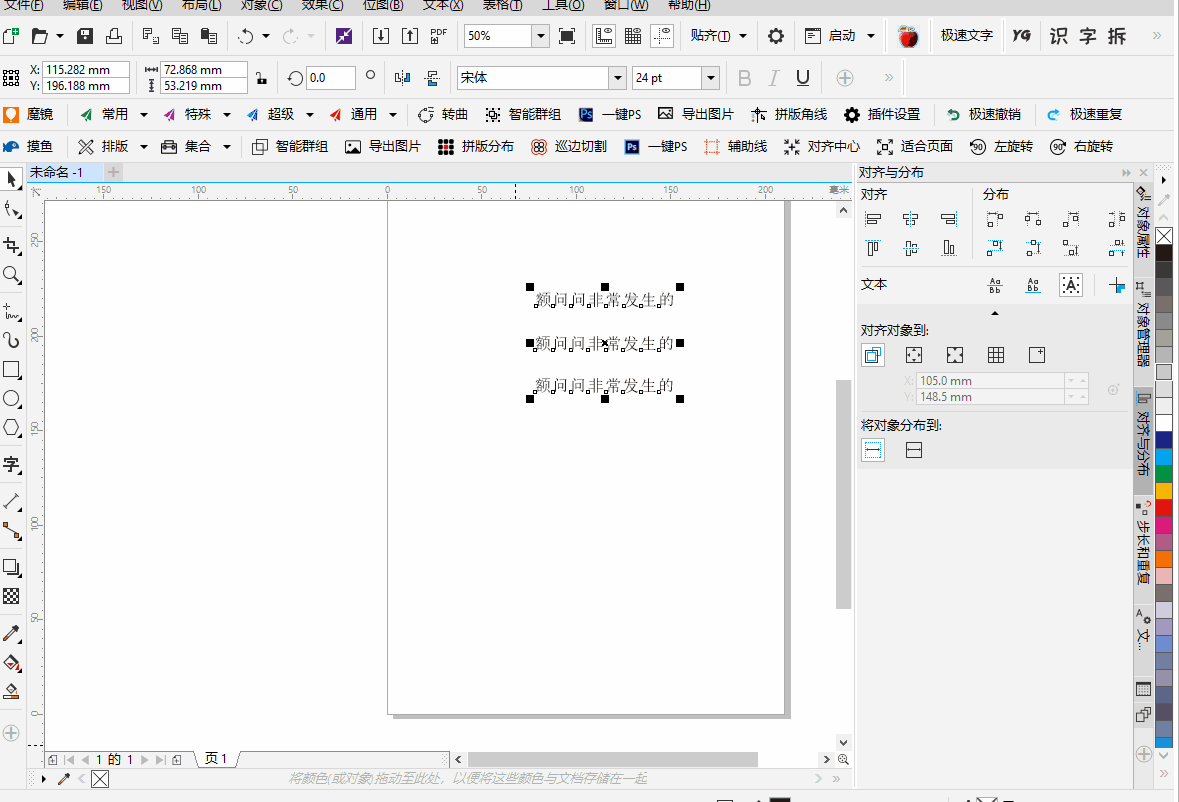Choose the Crop tool
1179x802 pixels.
(11, 246)
